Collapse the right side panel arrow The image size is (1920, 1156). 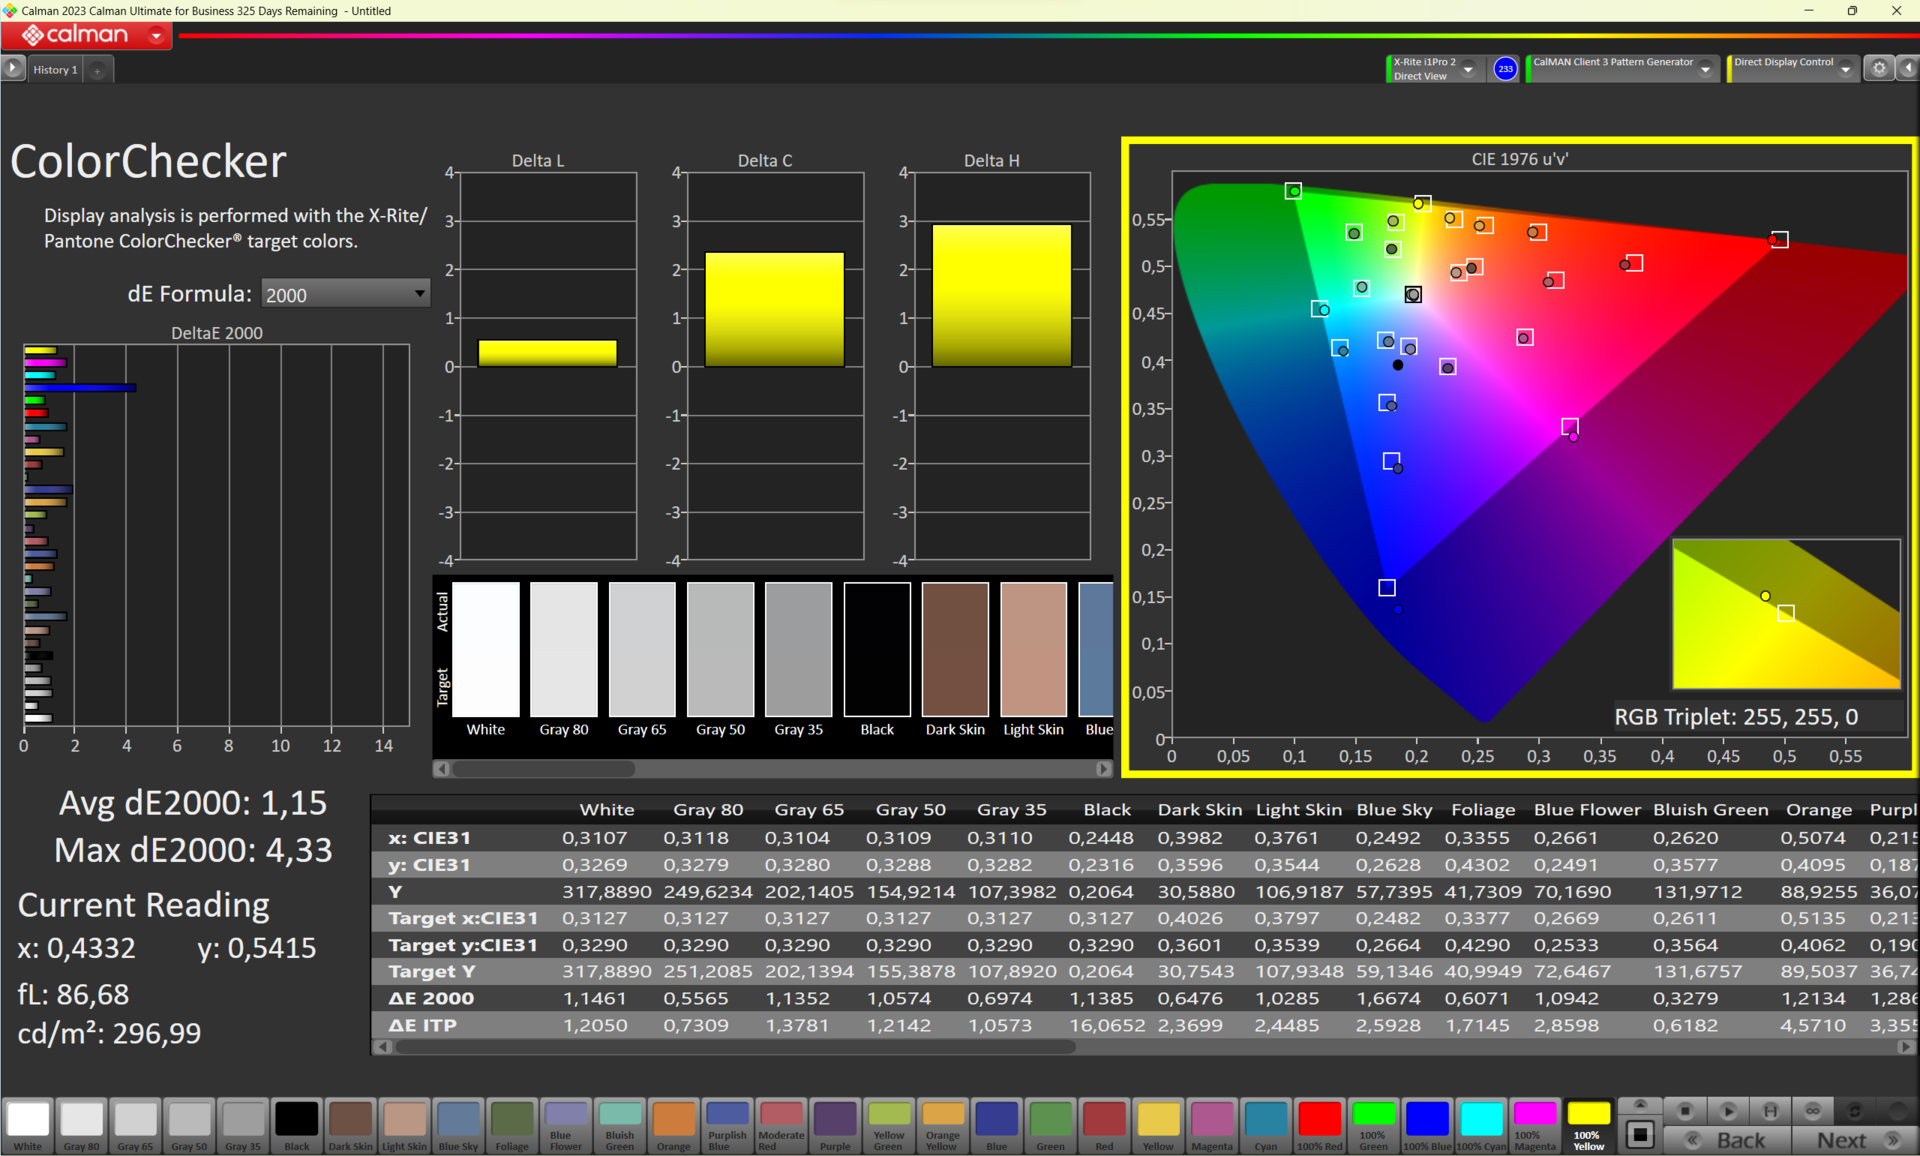pyautogui.click(x=1908, y=68)
